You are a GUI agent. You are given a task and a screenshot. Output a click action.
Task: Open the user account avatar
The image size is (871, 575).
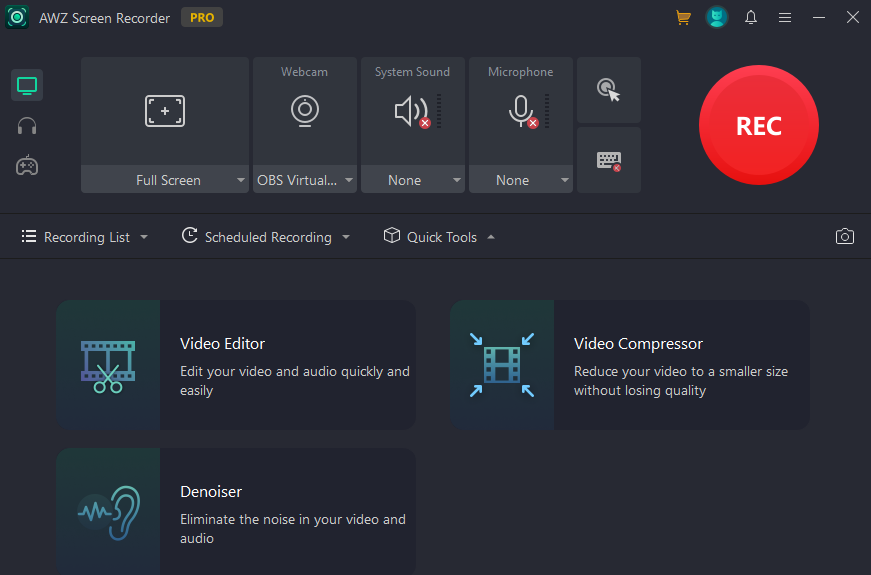click(x=717, y=18)
